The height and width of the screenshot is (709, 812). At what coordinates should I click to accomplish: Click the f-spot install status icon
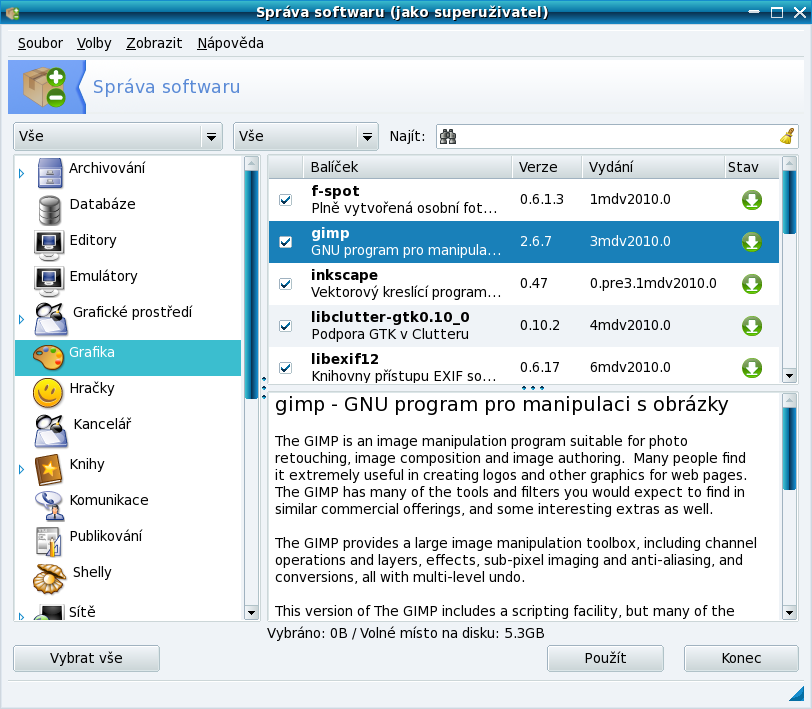tap(752, 200)
